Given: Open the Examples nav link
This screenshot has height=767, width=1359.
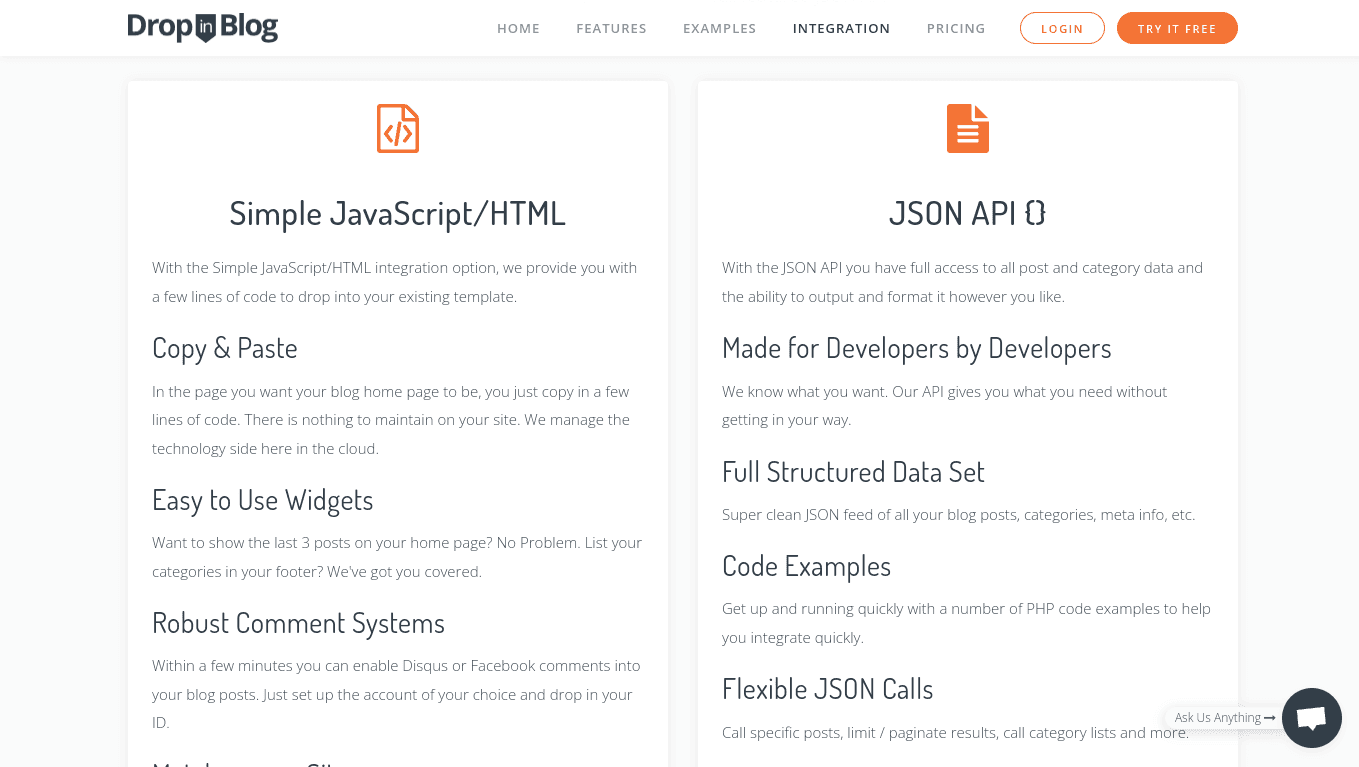Looking at the screenshot, I should coord(719,29).
